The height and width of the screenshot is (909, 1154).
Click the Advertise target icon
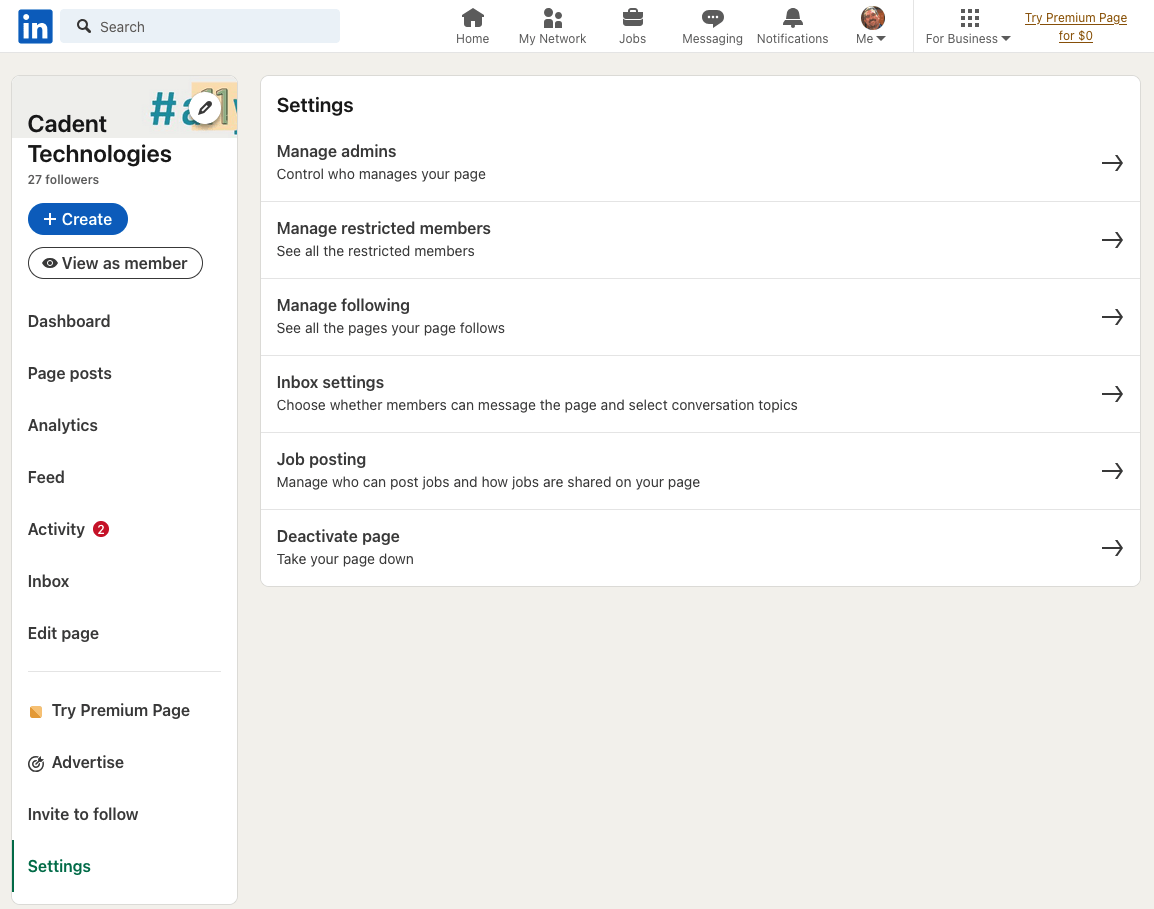35,763
